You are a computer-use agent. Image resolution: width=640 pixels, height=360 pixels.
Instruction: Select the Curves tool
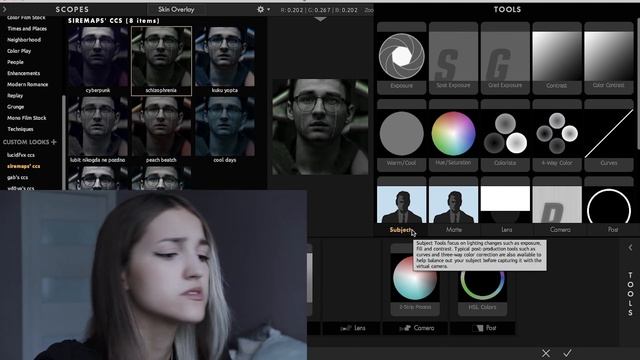point(608,136)
